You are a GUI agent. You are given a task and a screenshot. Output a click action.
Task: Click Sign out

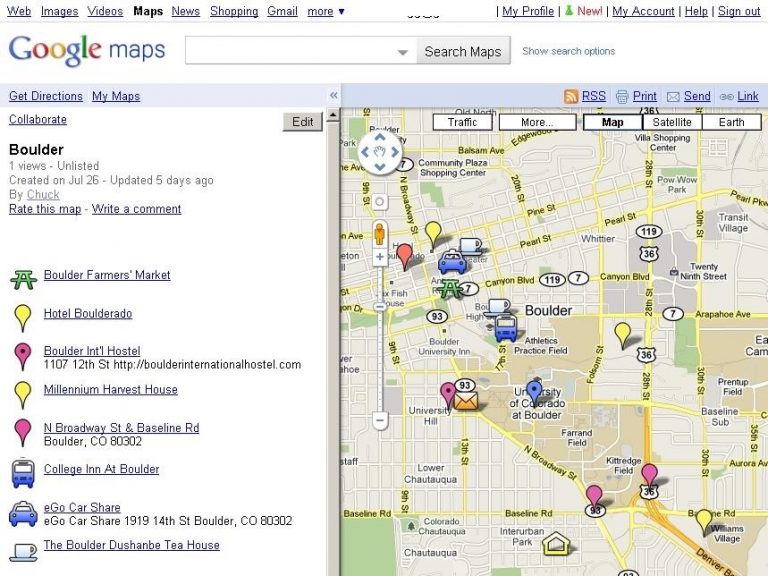[739, 11]
